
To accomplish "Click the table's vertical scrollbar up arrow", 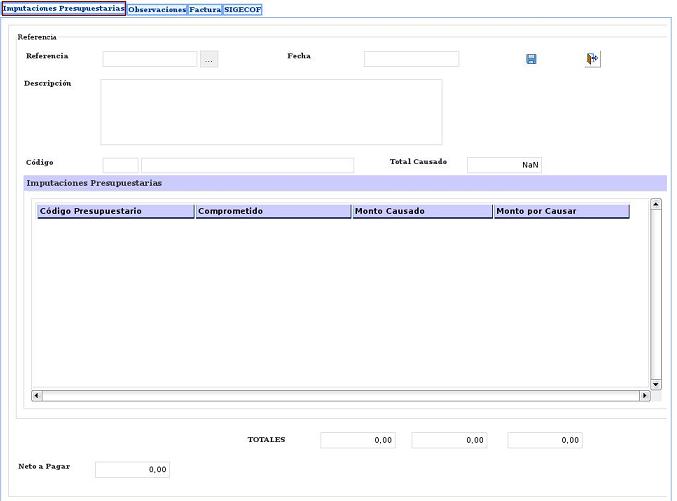I will pos(656,204).
